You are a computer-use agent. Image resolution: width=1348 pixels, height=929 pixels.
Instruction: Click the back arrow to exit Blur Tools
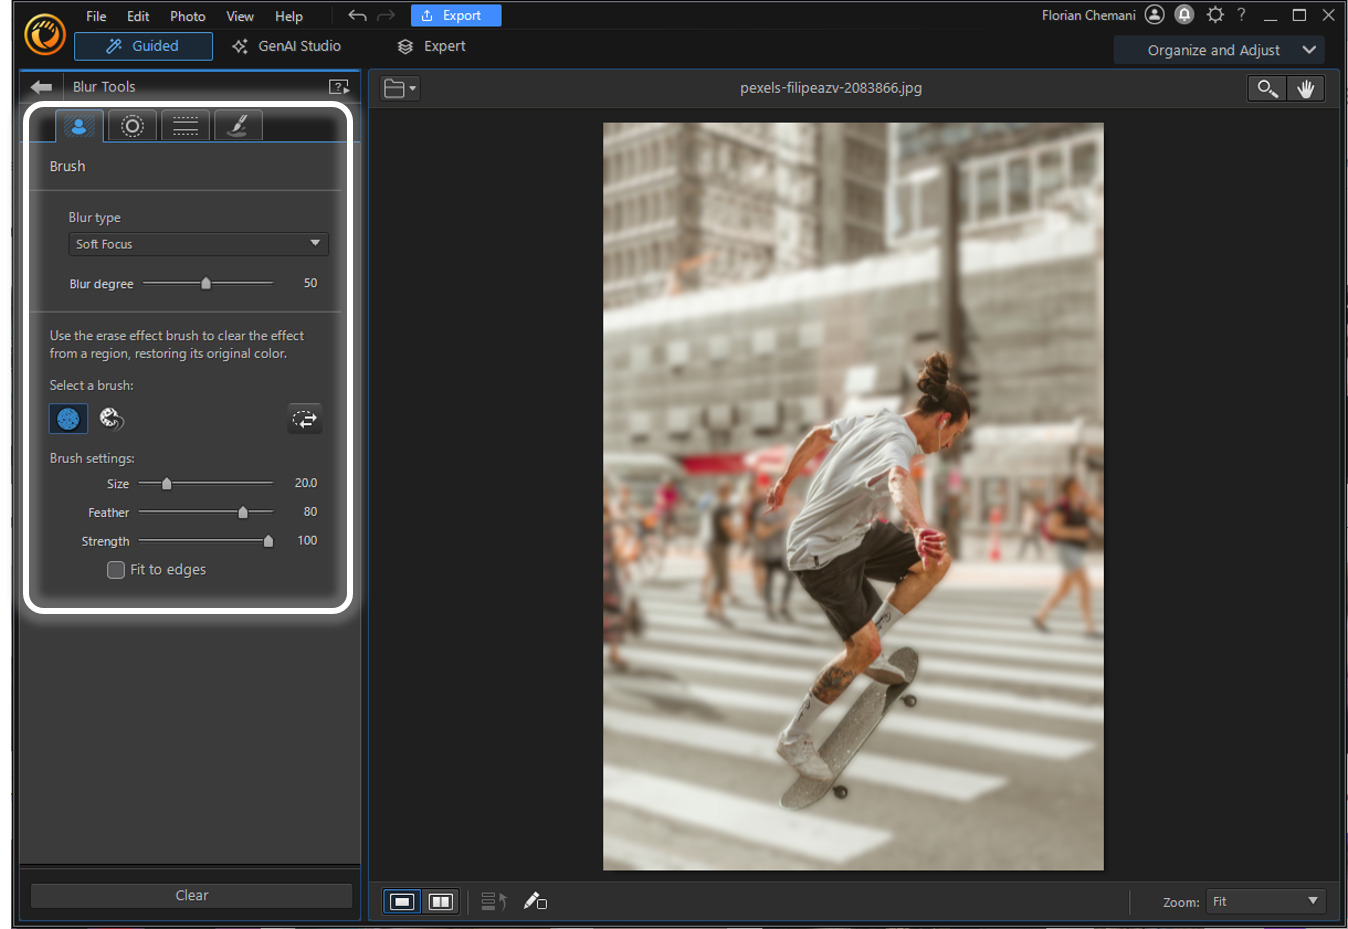pyautogui.click(x=41, y=87)
